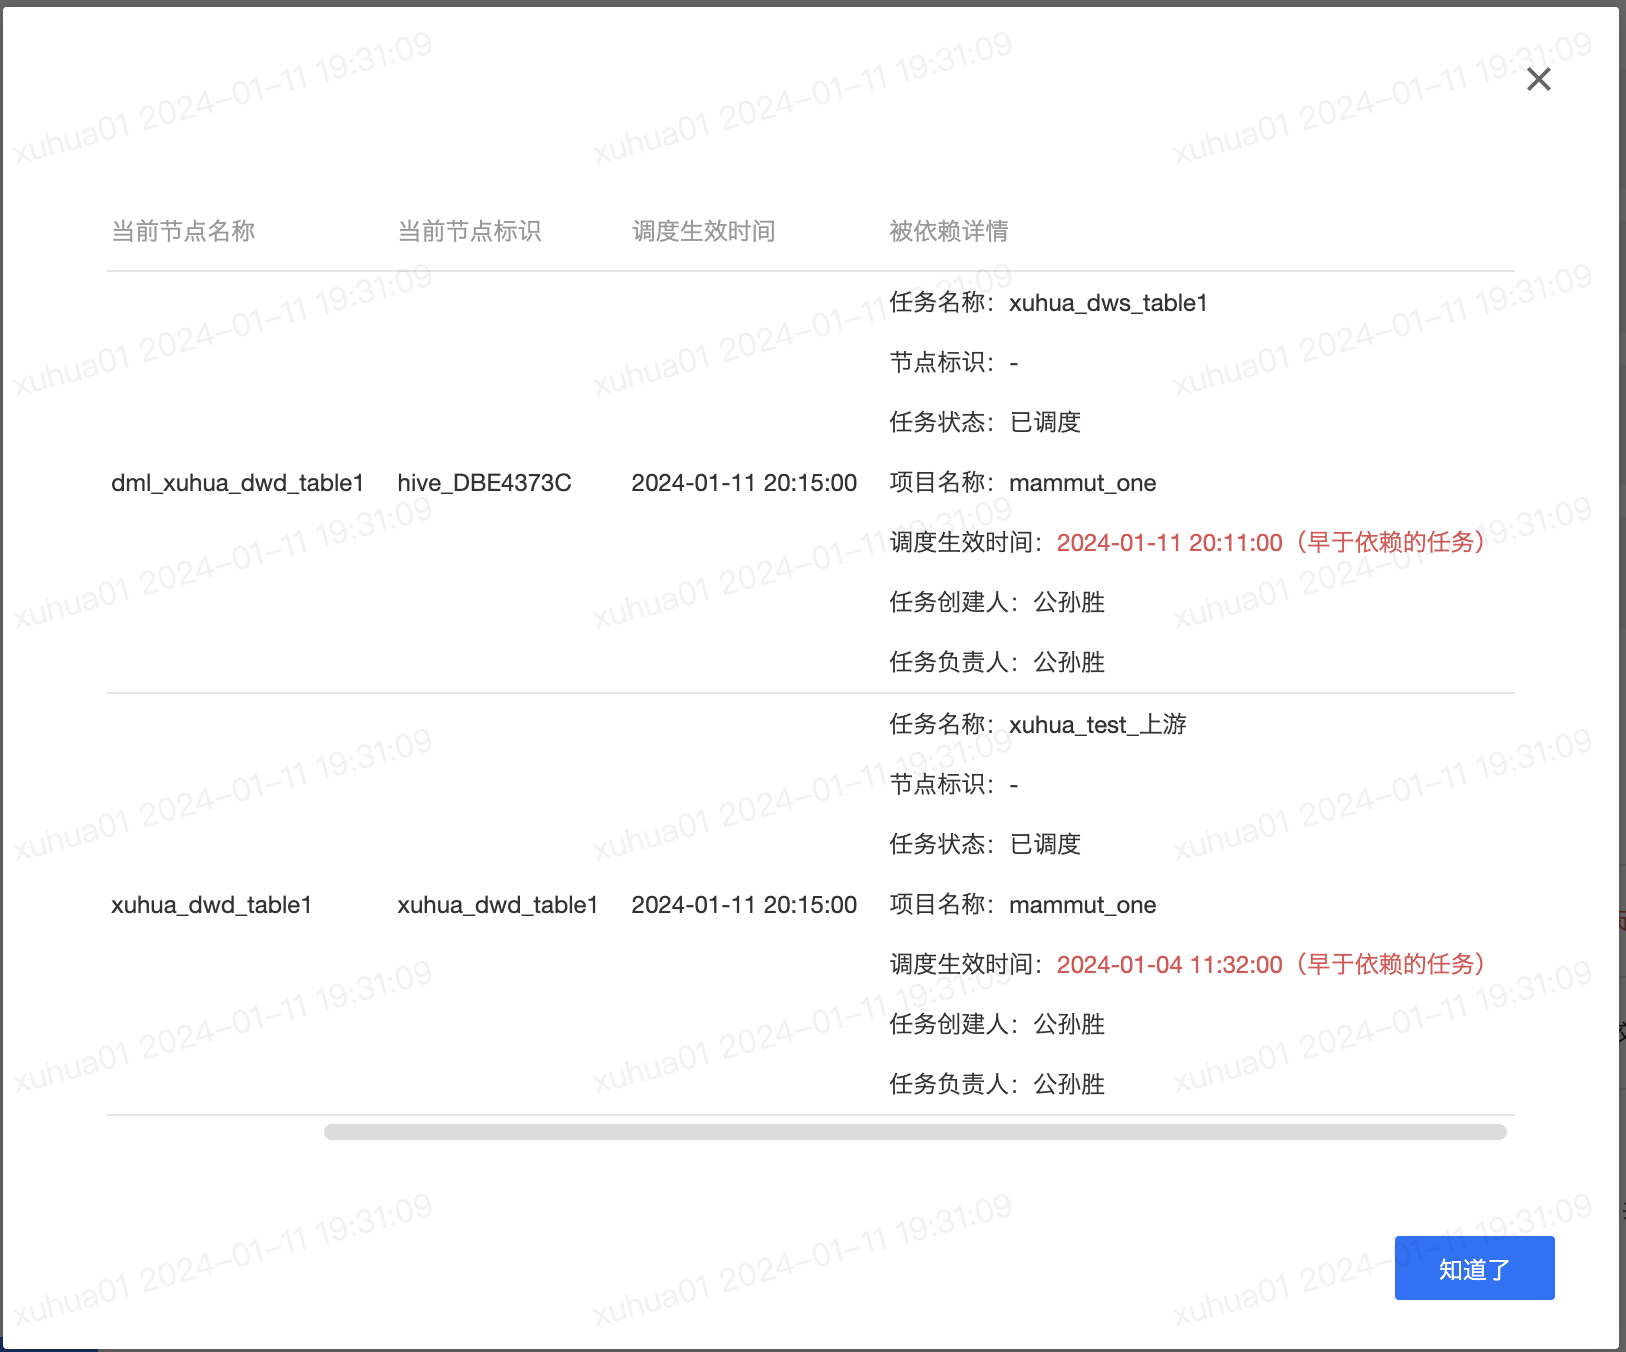Click red time 2024-01-11 20:11:00 warning
1626x1352 pixels.
(1271, 542)
